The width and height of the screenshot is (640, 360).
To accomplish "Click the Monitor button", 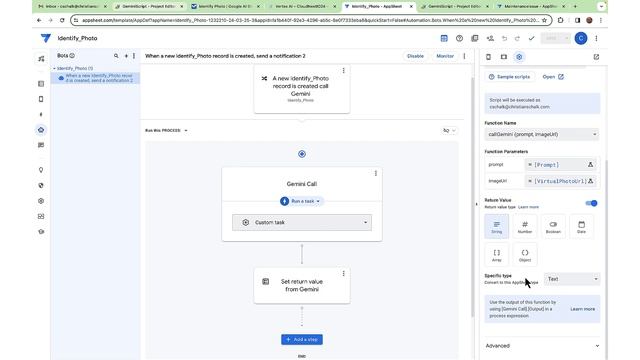I will coord(445,56).
